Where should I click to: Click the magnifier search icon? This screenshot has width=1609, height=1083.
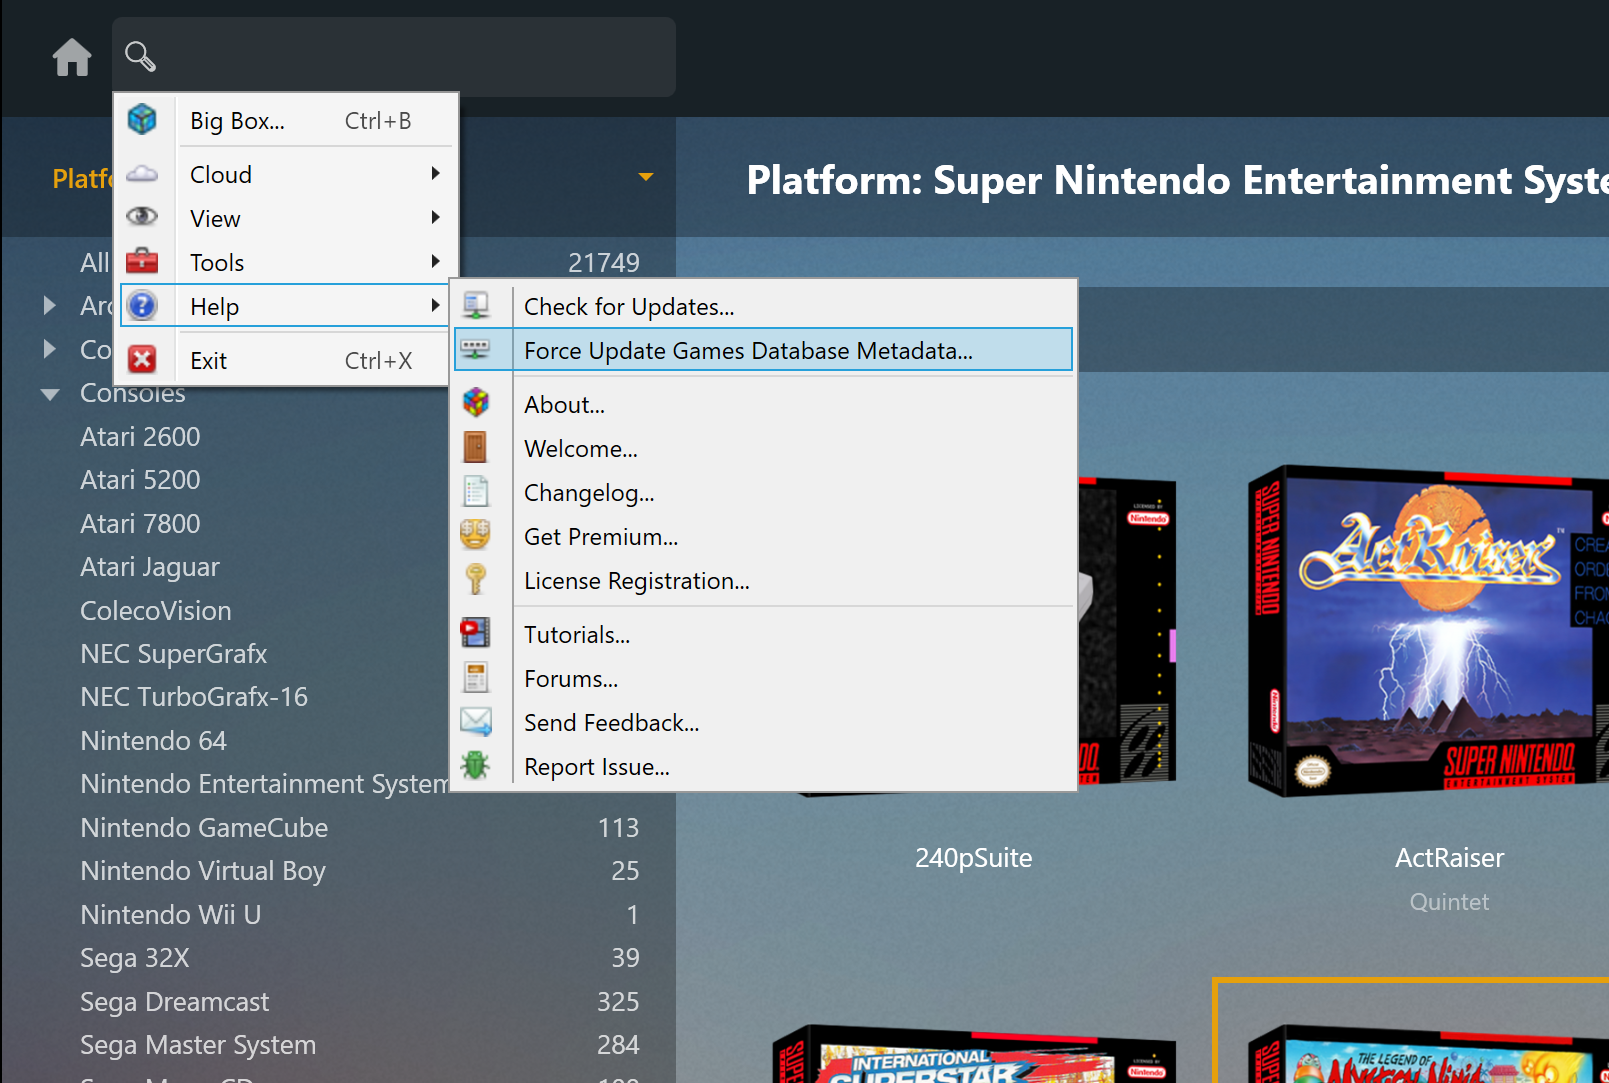click(x=140, y=57)
